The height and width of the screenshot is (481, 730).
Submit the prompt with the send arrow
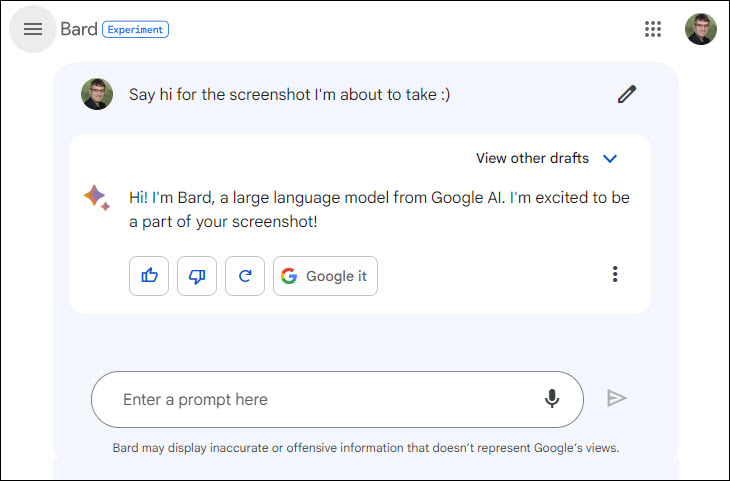pyautogui.click(x=616, y=399)
